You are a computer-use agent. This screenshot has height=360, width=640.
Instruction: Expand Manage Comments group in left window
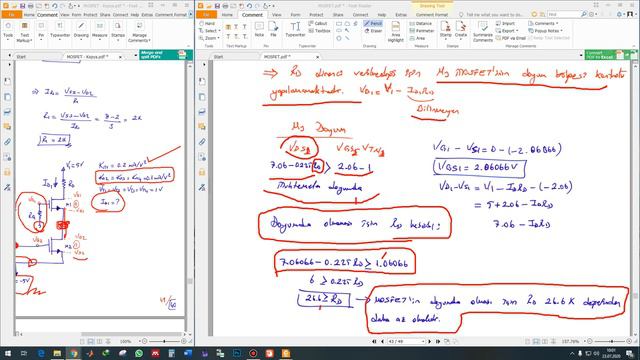[139, 31]
